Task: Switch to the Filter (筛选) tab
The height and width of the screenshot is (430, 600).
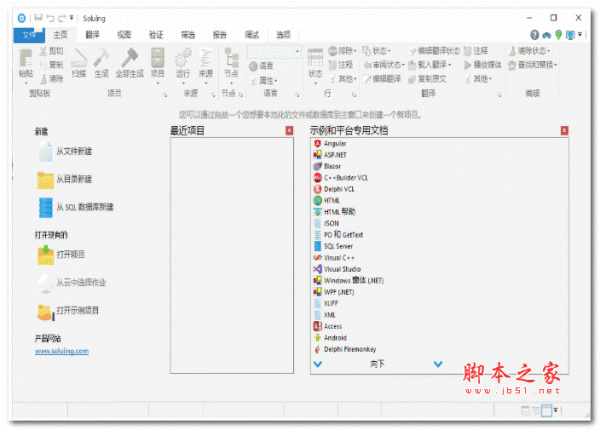Action: (188, 35)
